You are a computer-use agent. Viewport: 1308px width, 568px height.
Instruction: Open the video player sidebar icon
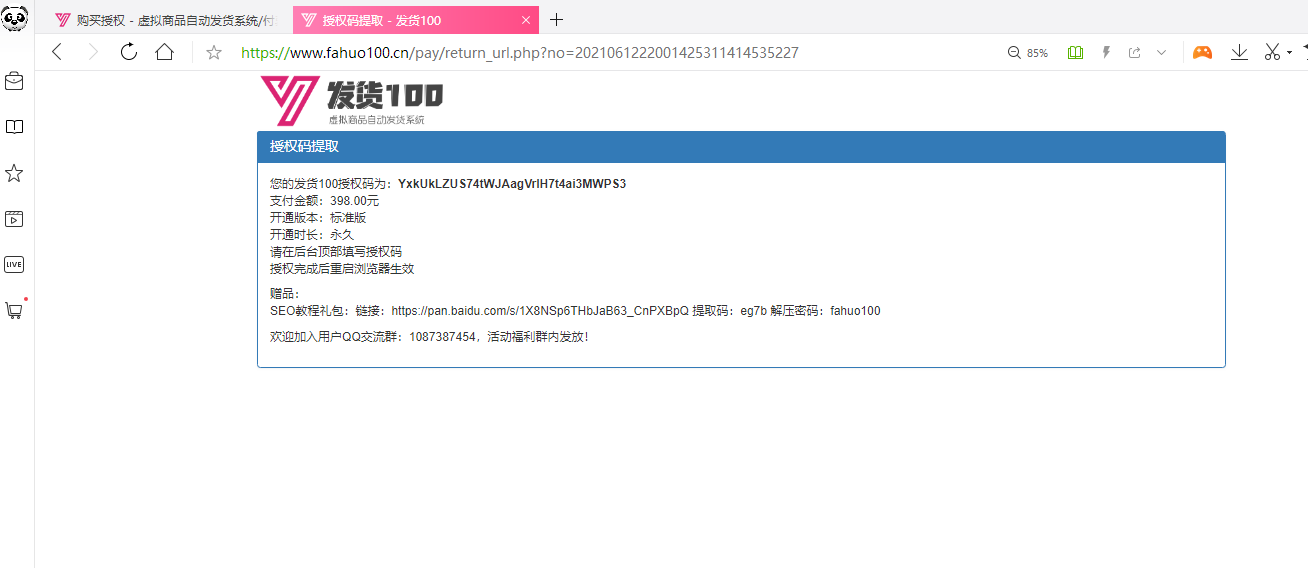14,219
